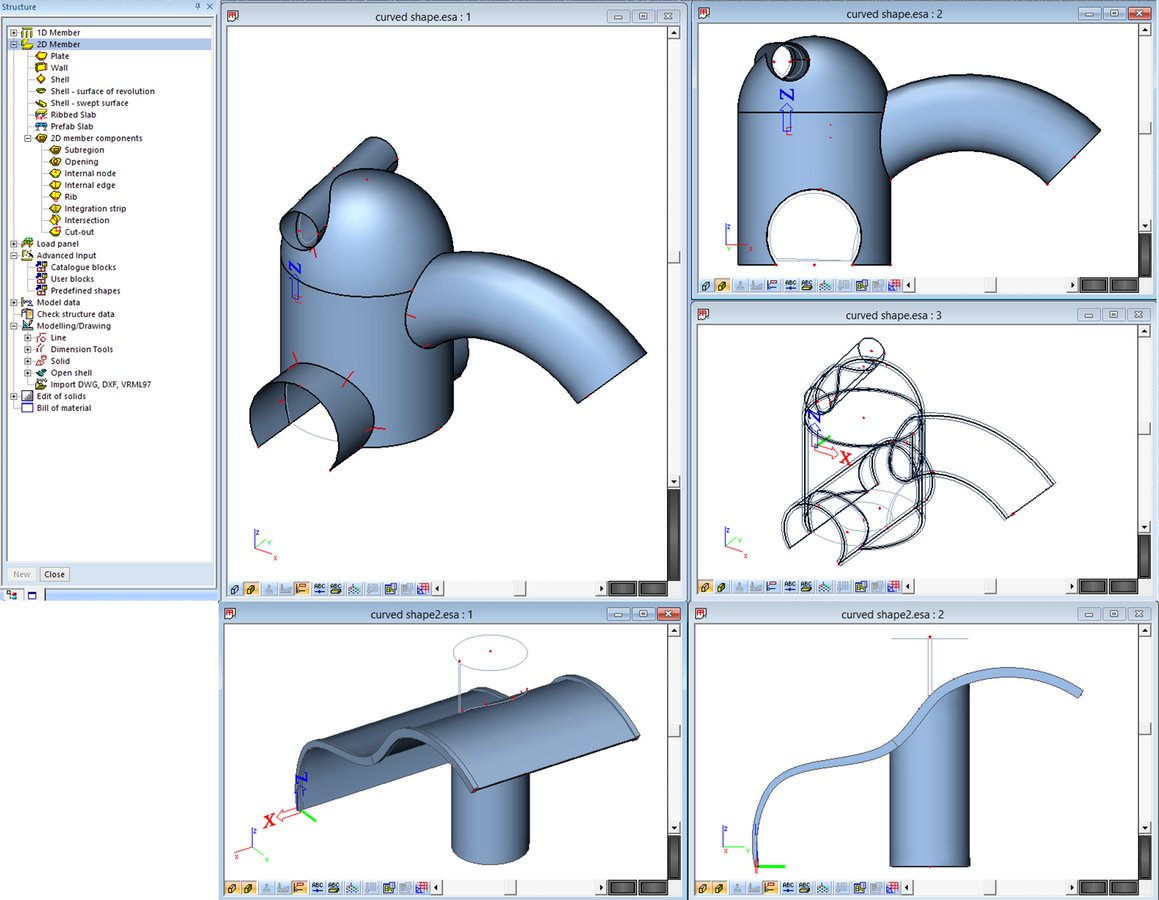This screenshot has width=1159, height=900.
Task: Toggle grid display in curved shape2 window 1
Action: click(423, 887)
